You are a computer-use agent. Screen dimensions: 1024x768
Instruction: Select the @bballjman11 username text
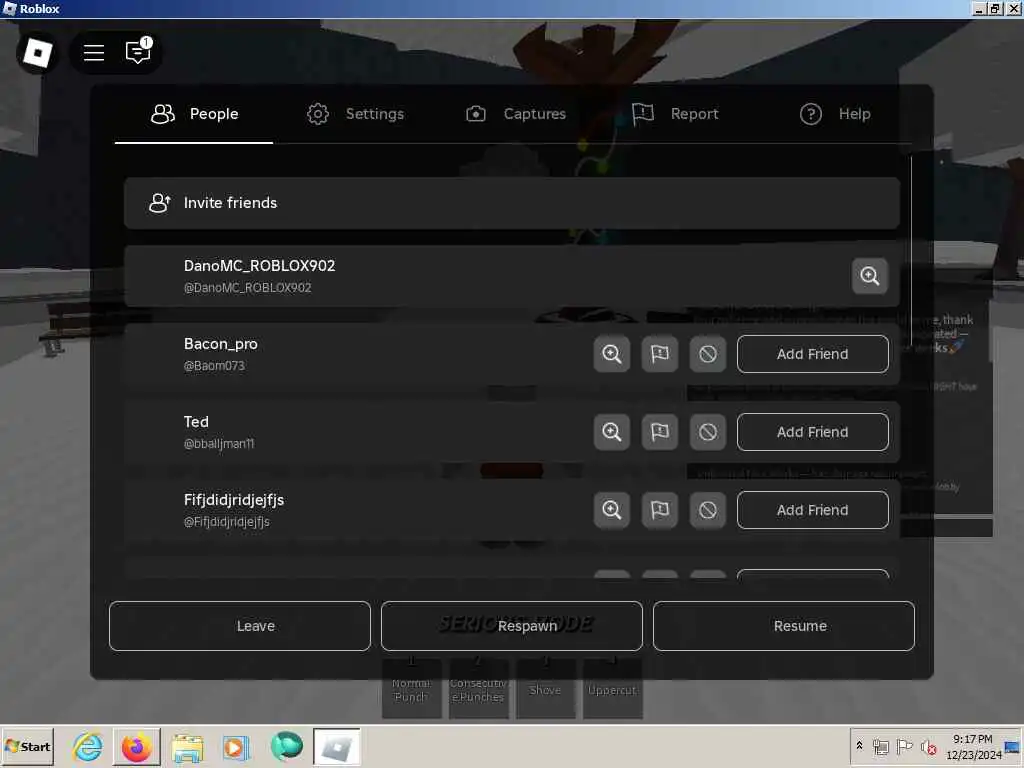(219, 444)
